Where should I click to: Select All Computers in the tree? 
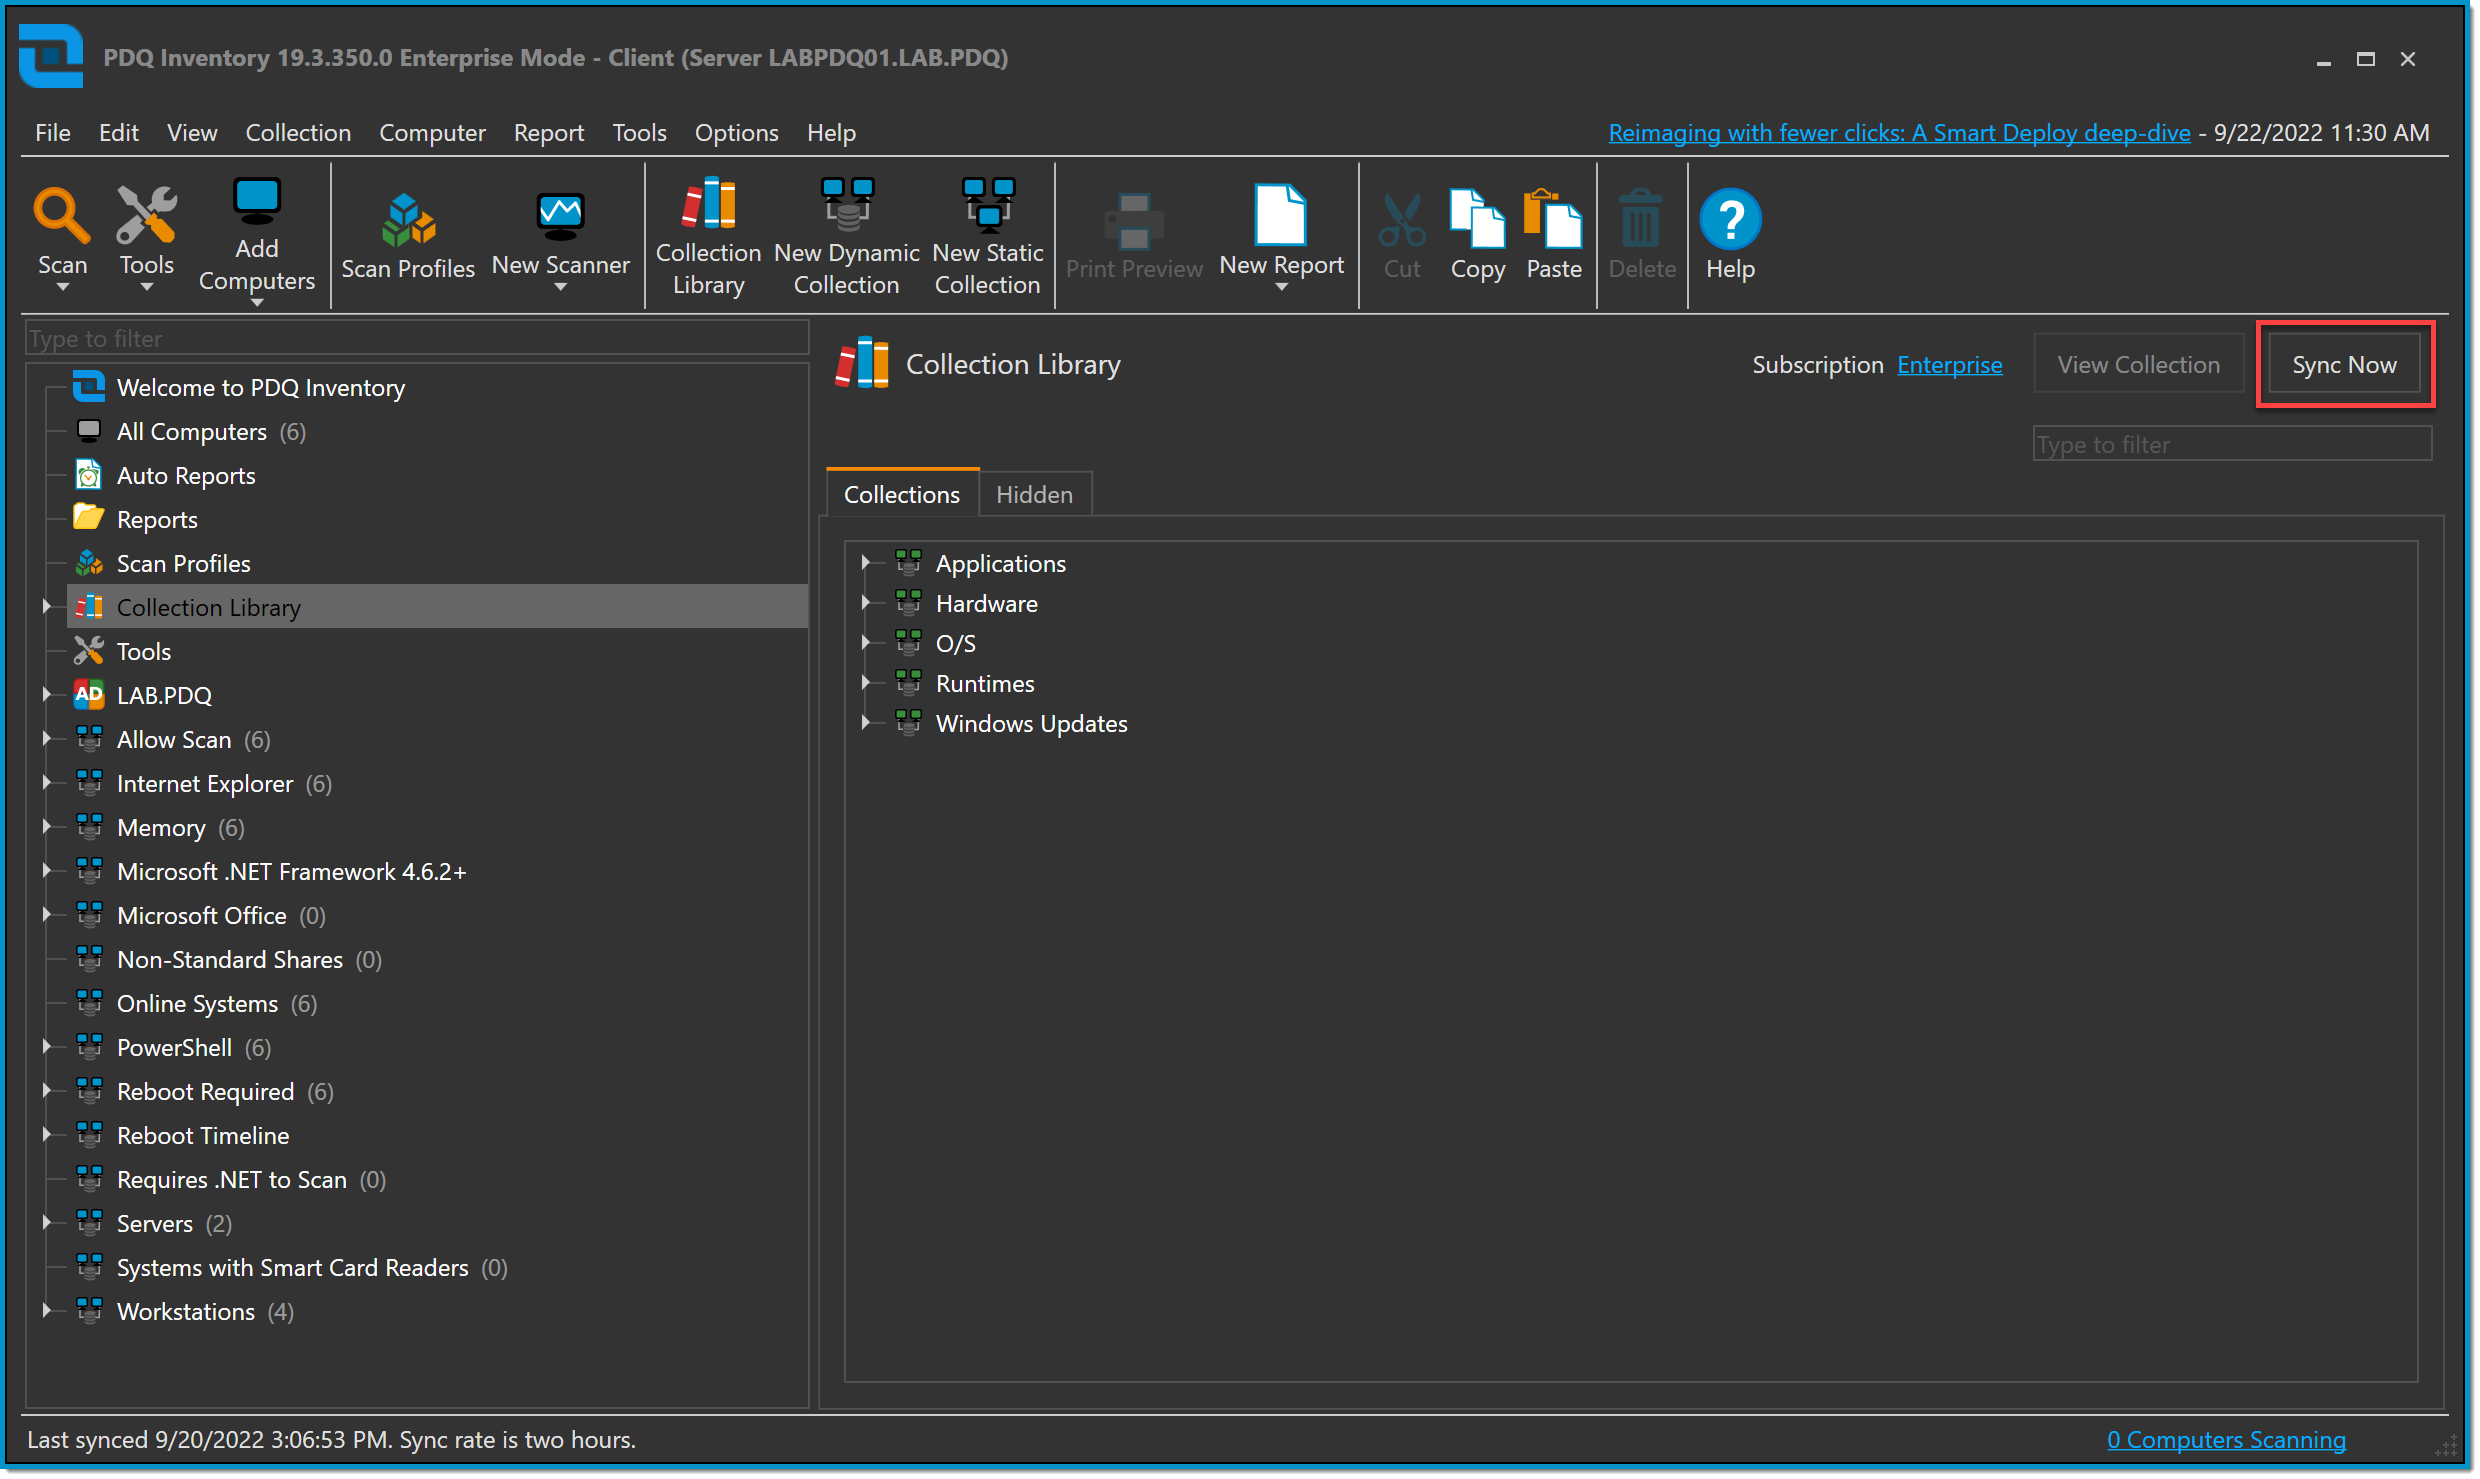(191, 432)
